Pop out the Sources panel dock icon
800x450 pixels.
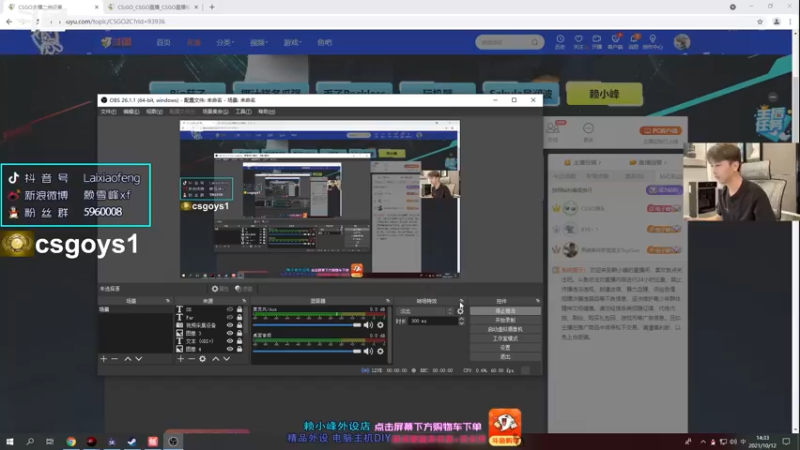(x=244, y=301)
